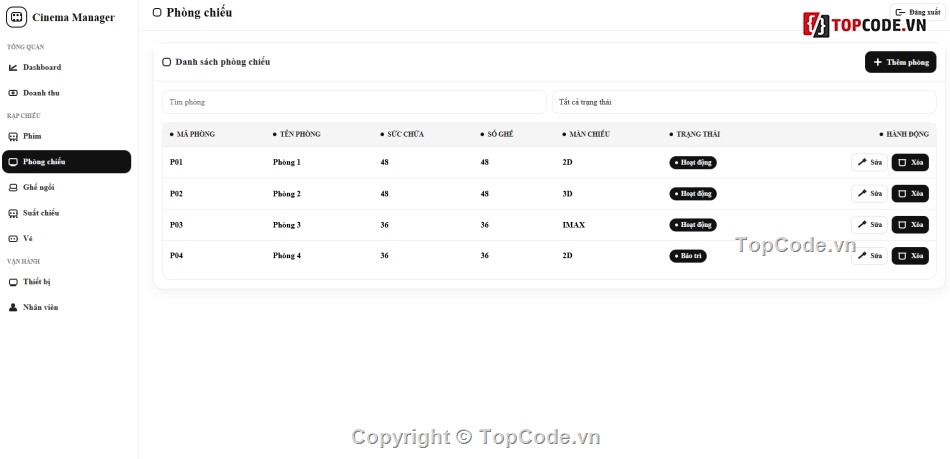Click room name Phòng 3

pyautogui.click(x=287, y=225)
